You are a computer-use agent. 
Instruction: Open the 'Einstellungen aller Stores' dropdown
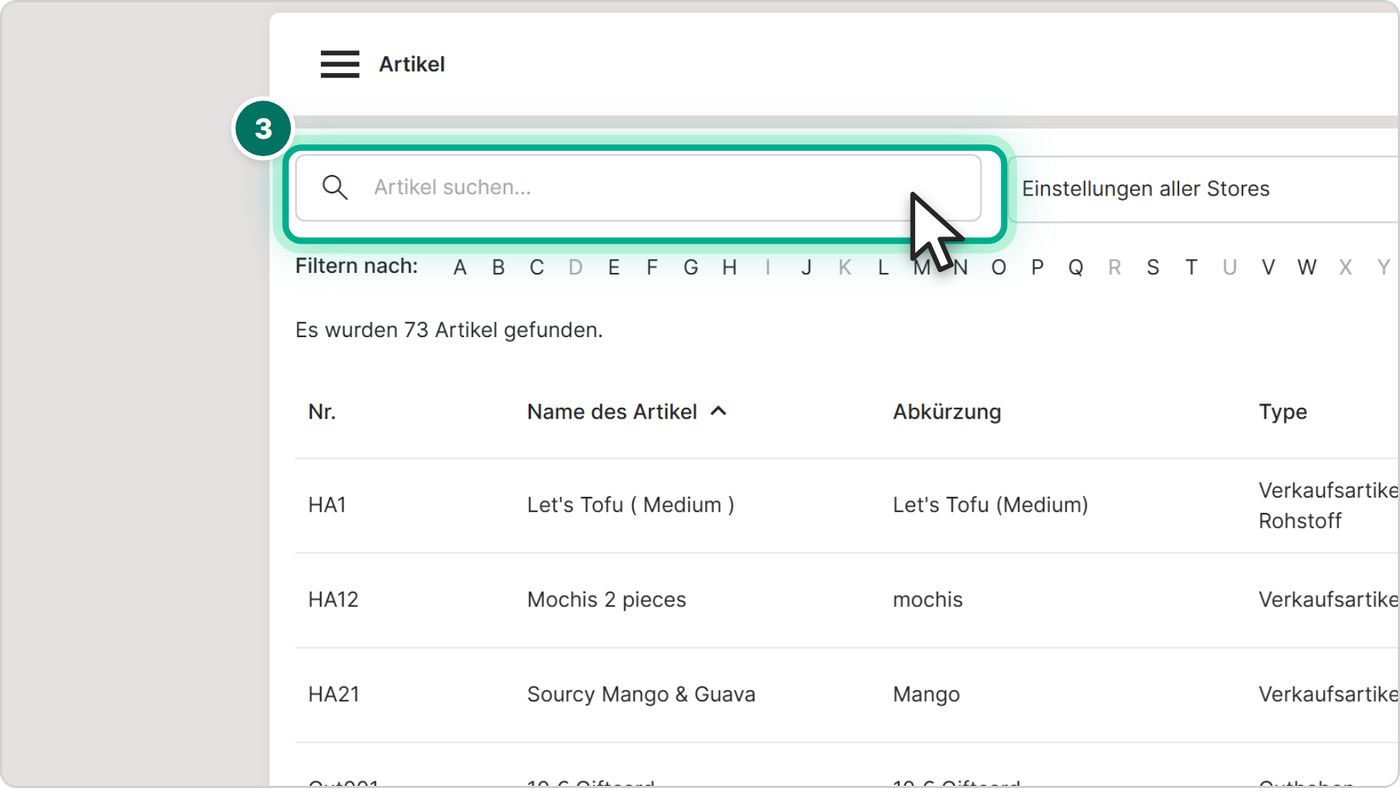(x=1204, y=189)
